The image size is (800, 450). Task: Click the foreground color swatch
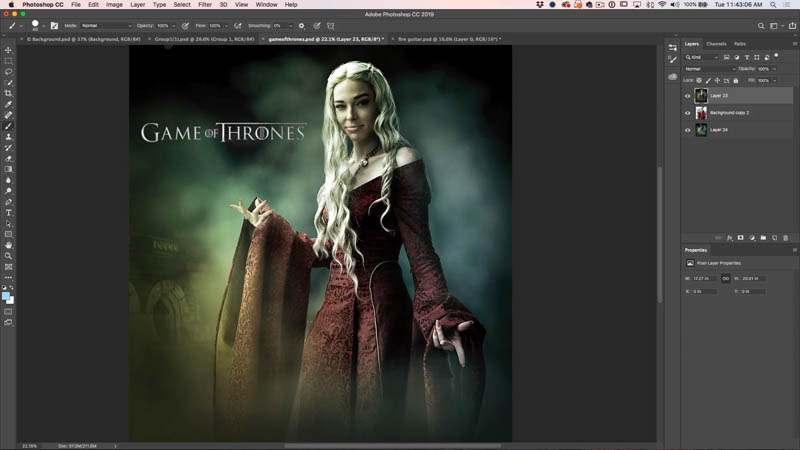(6, 296)
